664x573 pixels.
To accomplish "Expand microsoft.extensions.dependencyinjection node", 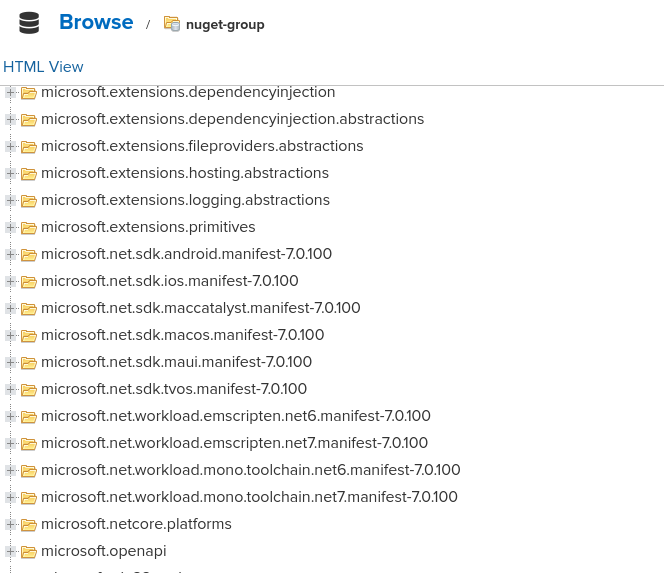I will (11, 92).
